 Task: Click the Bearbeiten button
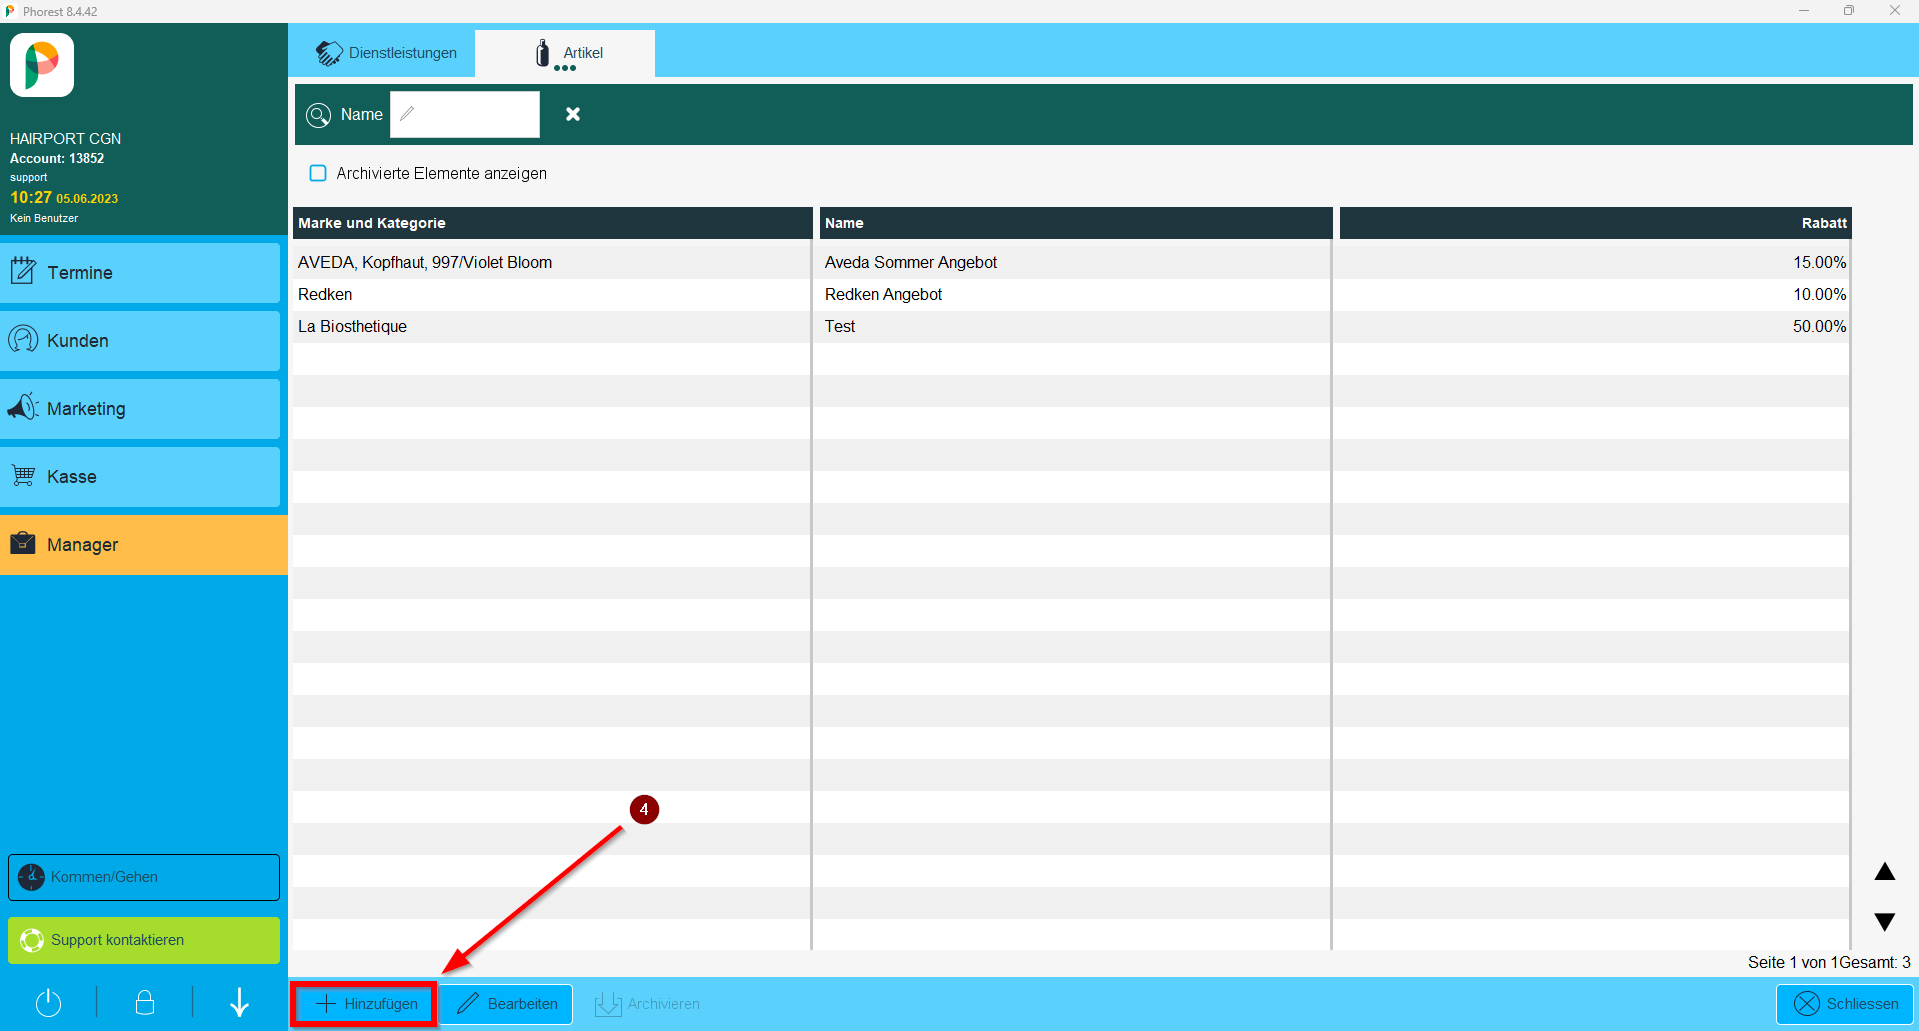pyautogui.click(x=507, y=1004)
